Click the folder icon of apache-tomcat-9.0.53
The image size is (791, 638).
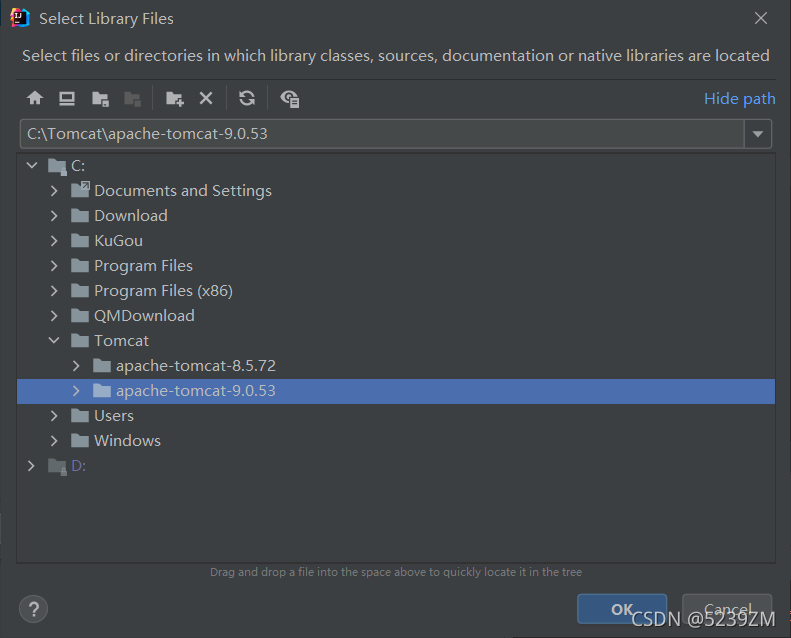click(x=102, y=390)
